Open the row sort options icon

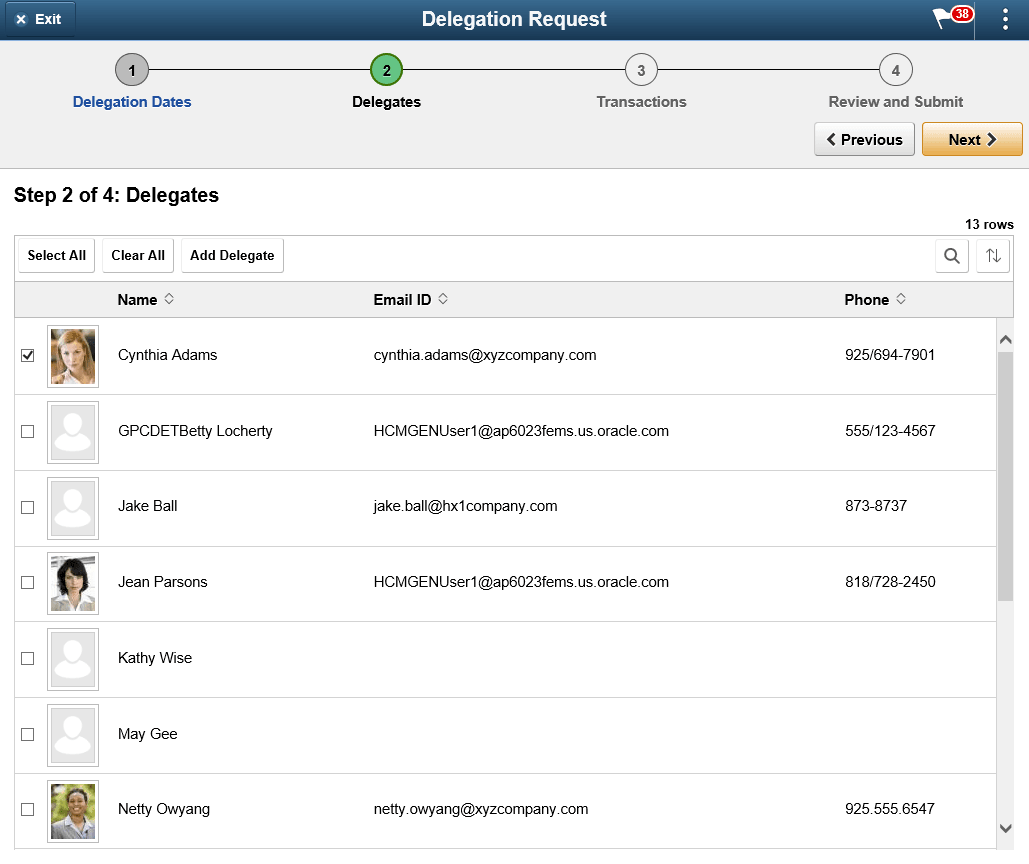click(x=992, y=256)
